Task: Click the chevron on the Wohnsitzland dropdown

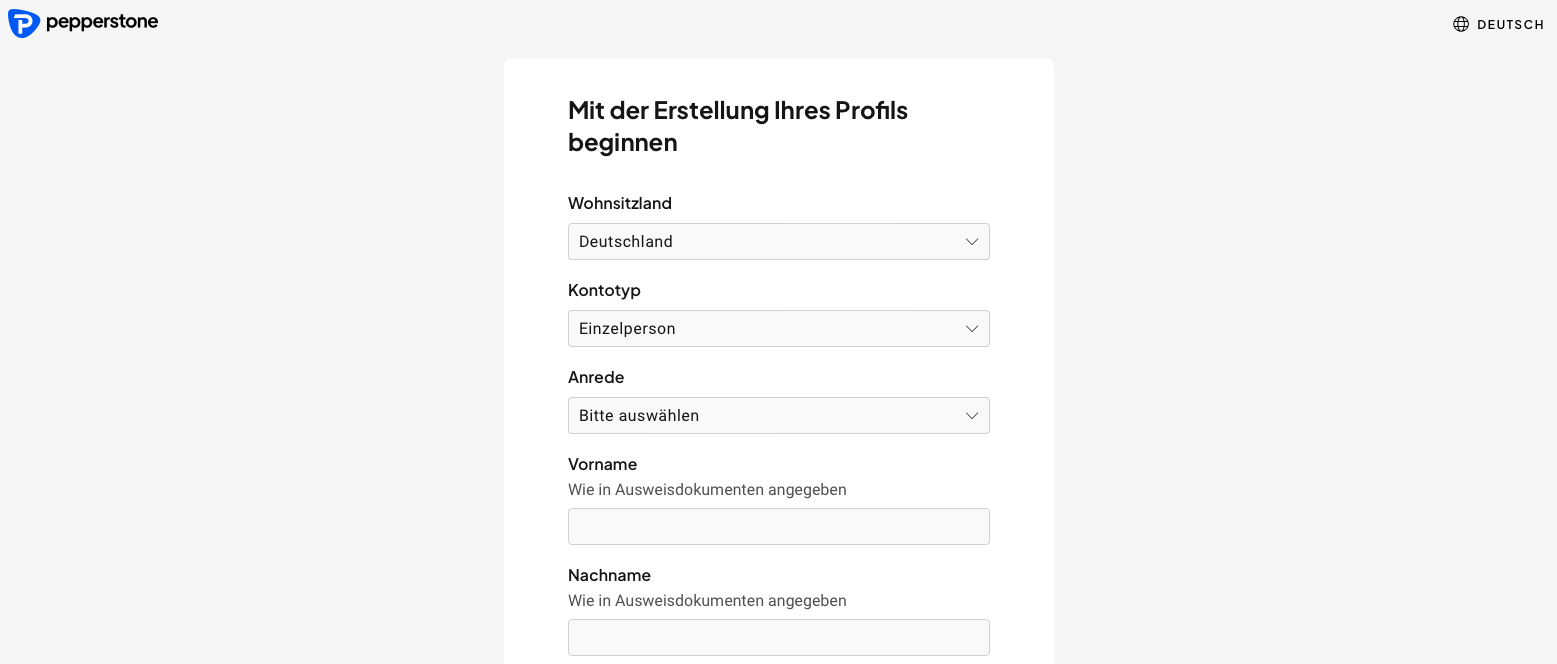Action: click(x=971, y=241)
